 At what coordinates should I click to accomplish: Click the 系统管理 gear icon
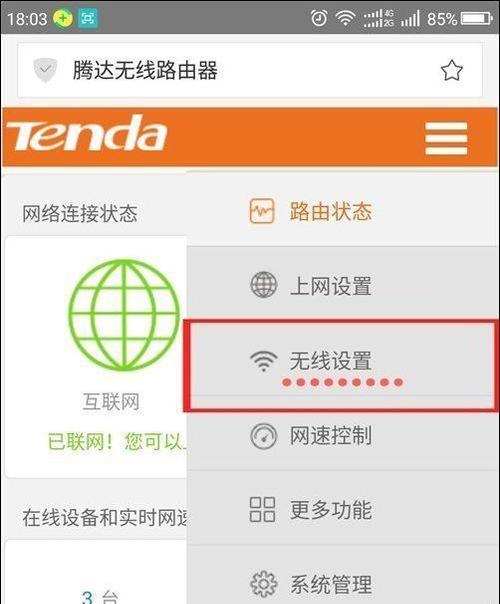(x=263, y=583)
